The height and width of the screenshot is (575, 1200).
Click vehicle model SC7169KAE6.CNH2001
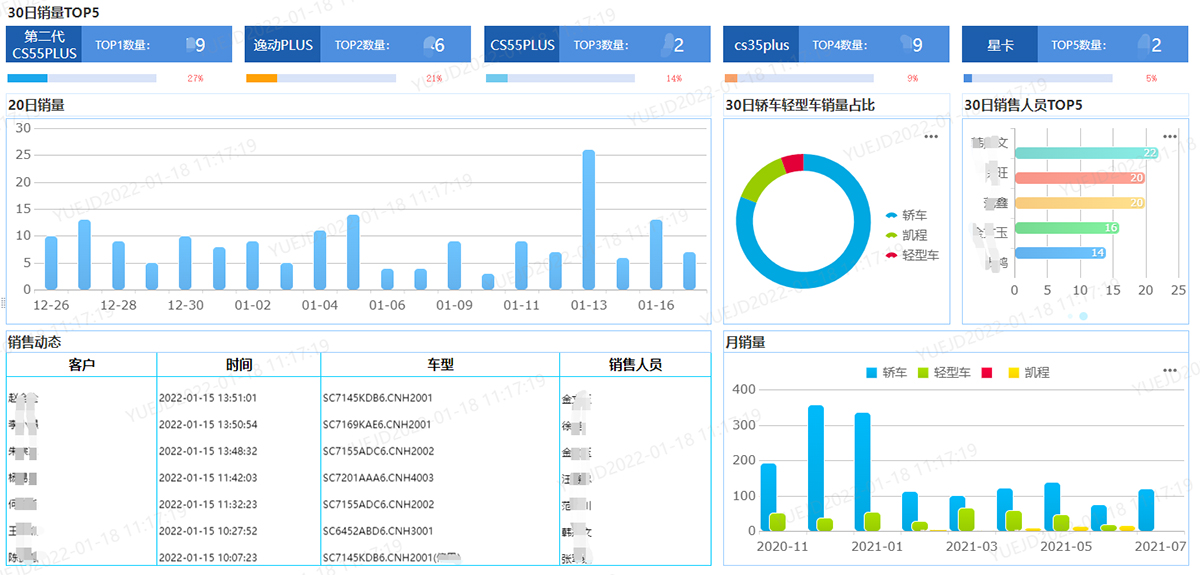(377, 425)
